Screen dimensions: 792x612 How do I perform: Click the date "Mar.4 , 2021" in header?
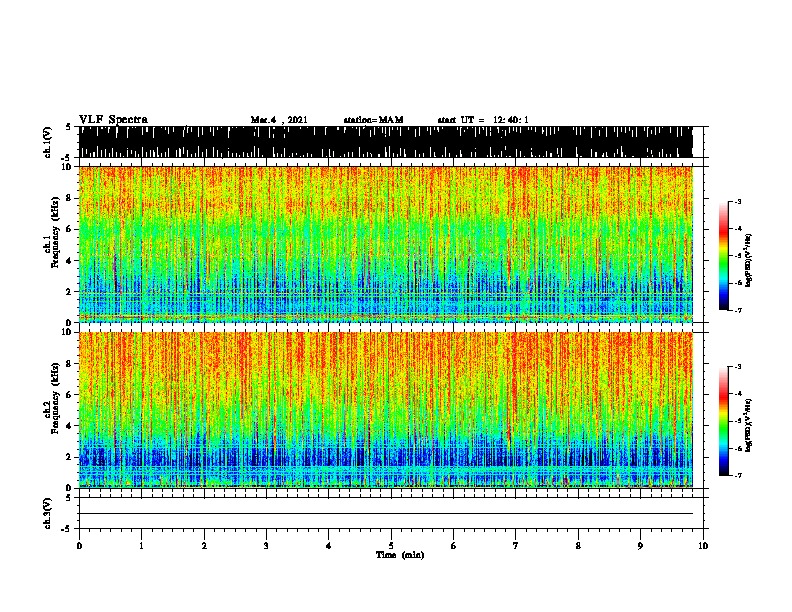tap(279, 120)
